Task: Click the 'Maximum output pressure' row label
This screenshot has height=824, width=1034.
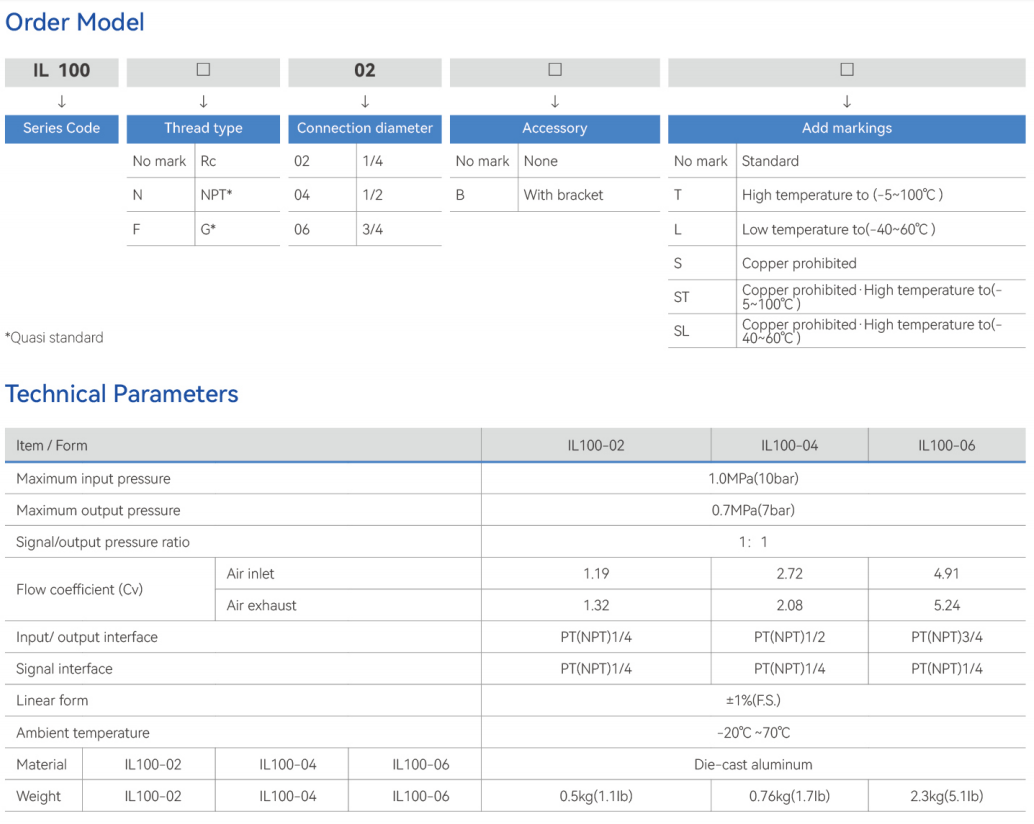Action: (98, 510)
